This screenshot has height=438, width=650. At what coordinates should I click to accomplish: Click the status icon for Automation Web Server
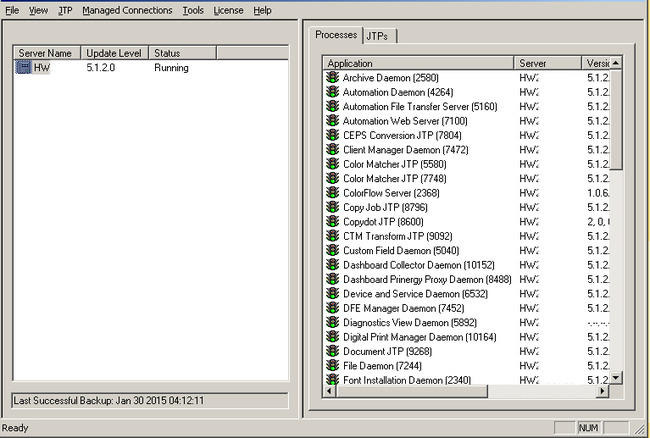[333, 121]
